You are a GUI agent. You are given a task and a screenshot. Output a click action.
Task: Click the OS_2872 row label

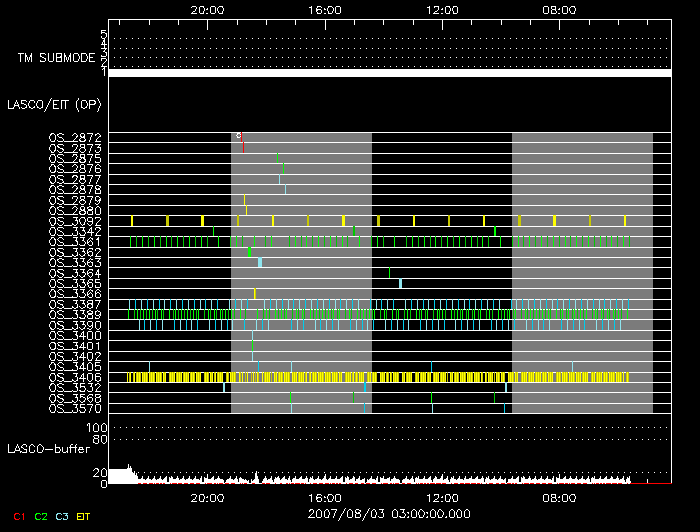click(x=74, y=137)
